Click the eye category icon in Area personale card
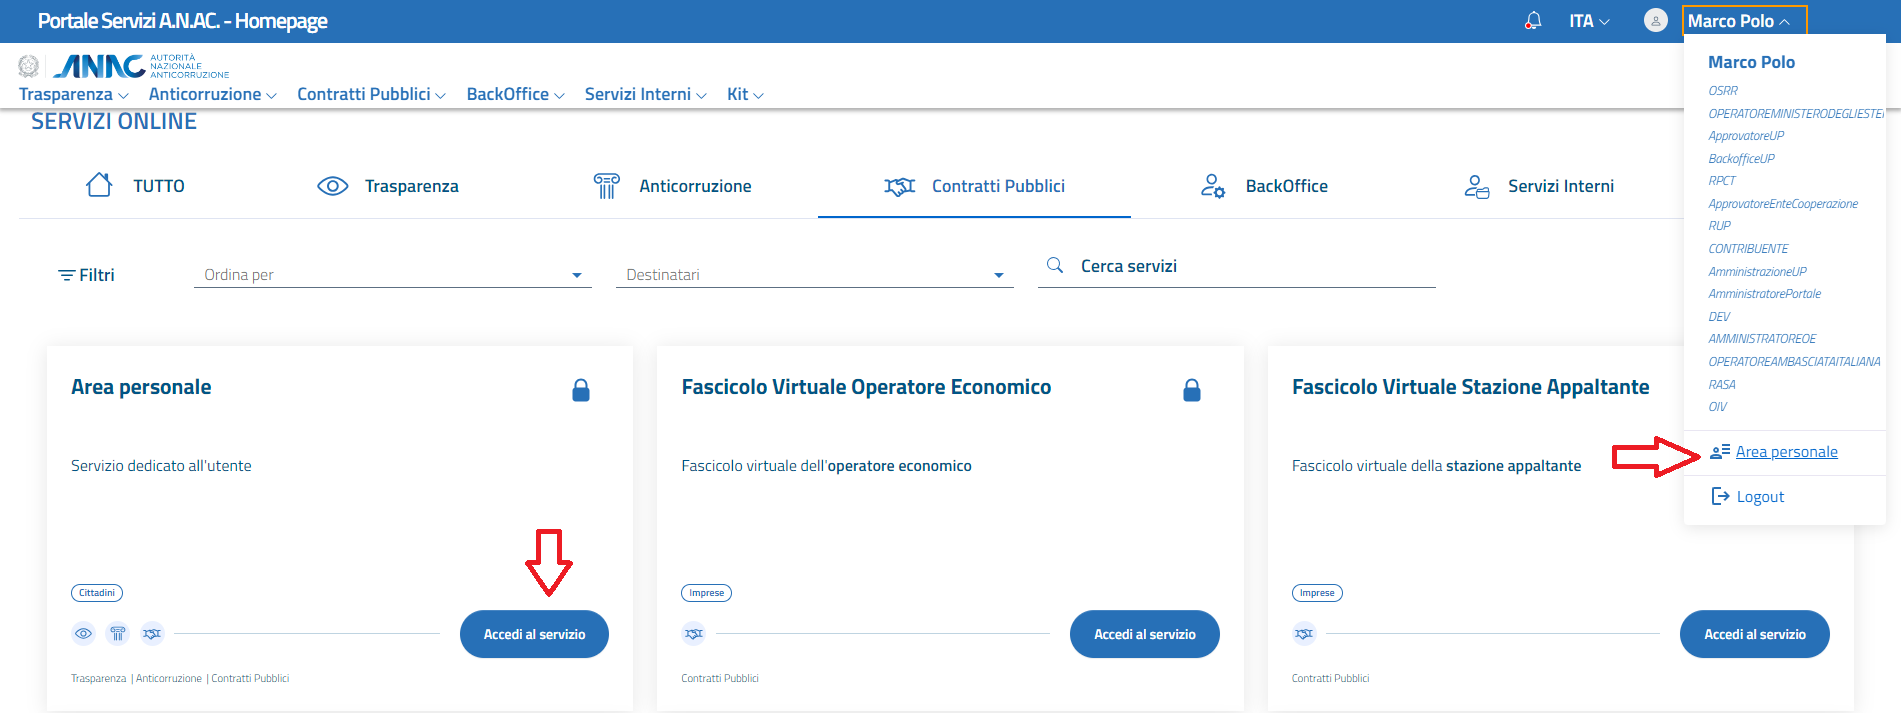1901x713 pixels. click(x=84, y=633)
